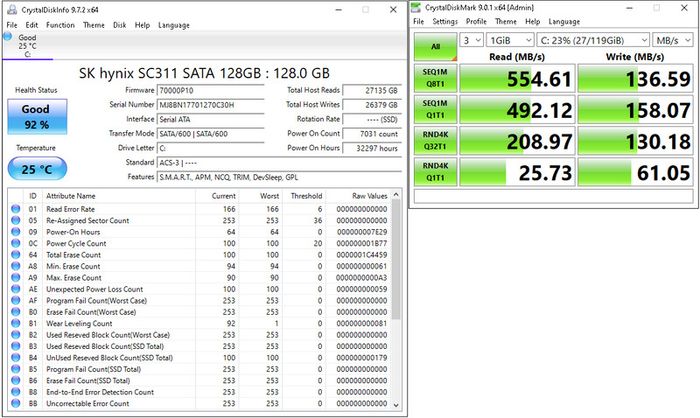The height and width of the screenshot is (418, 700).
Task: Open the drive selector showing C: 23%
Action: coord(593,40)
